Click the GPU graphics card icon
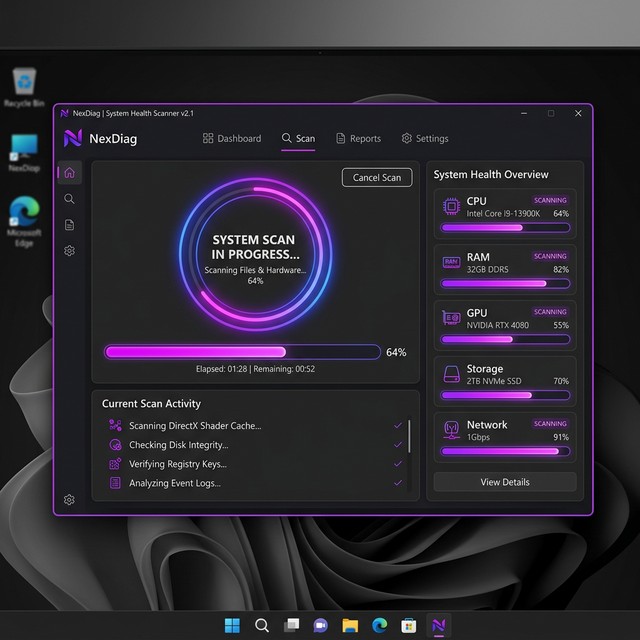The width and height of the screenshot is (640, 640). 450,318
